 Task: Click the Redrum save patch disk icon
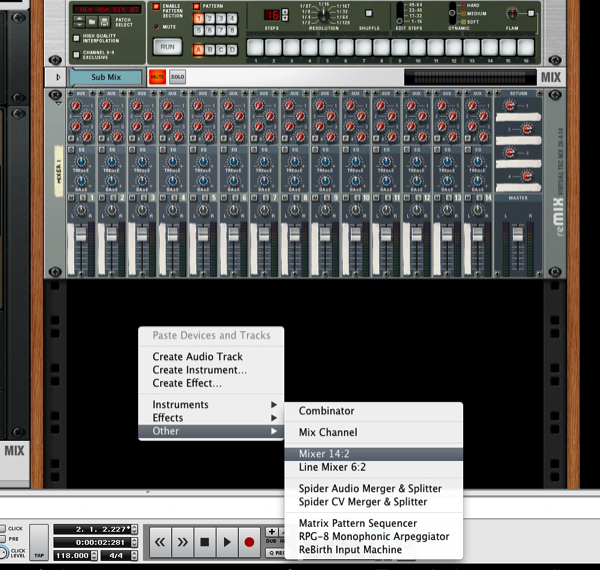(x=104, y=22)
